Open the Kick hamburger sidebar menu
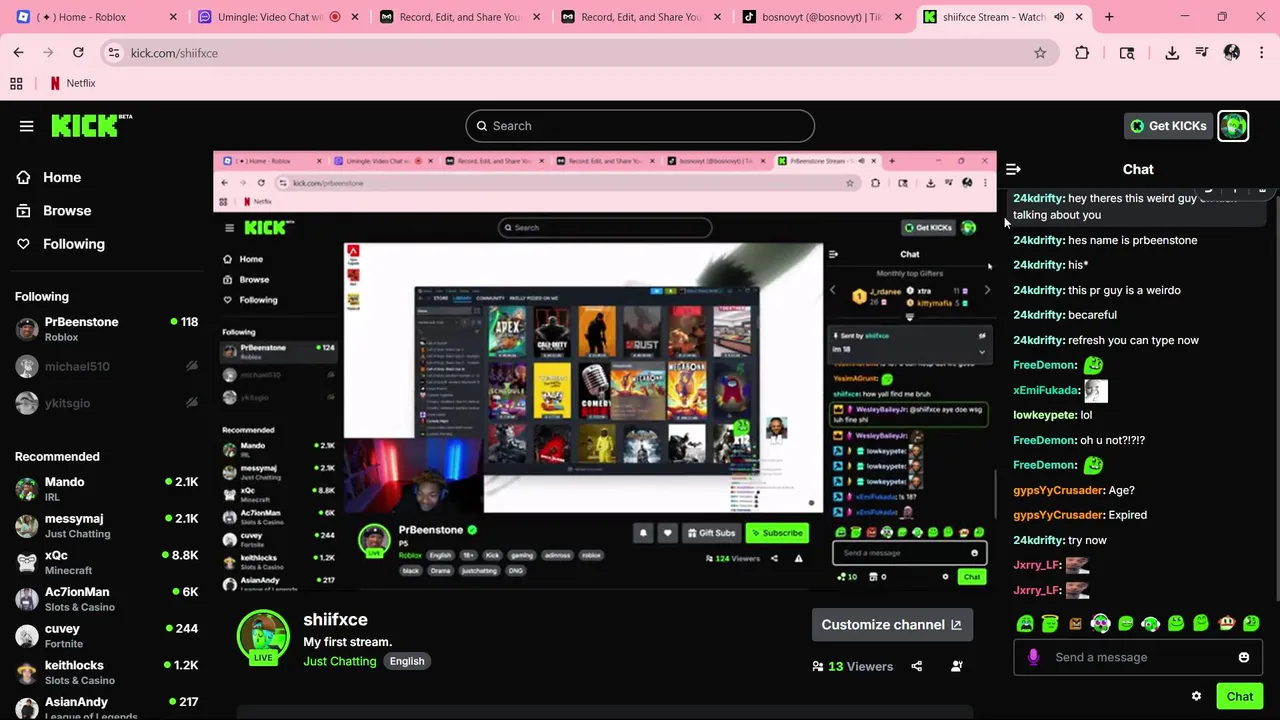 point(27,126)
